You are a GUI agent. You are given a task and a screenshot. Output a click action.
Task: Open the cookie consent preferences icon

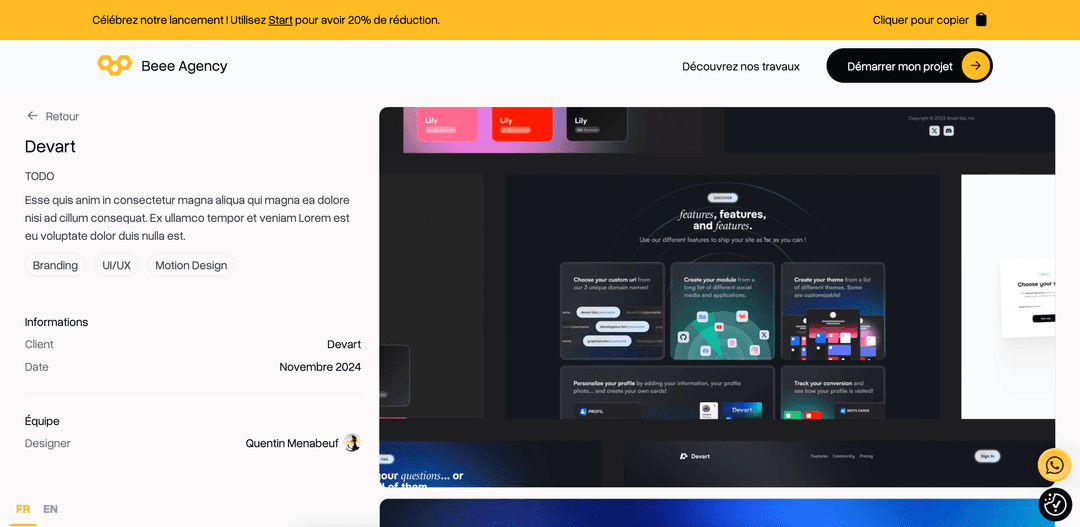pos(1055,504)
